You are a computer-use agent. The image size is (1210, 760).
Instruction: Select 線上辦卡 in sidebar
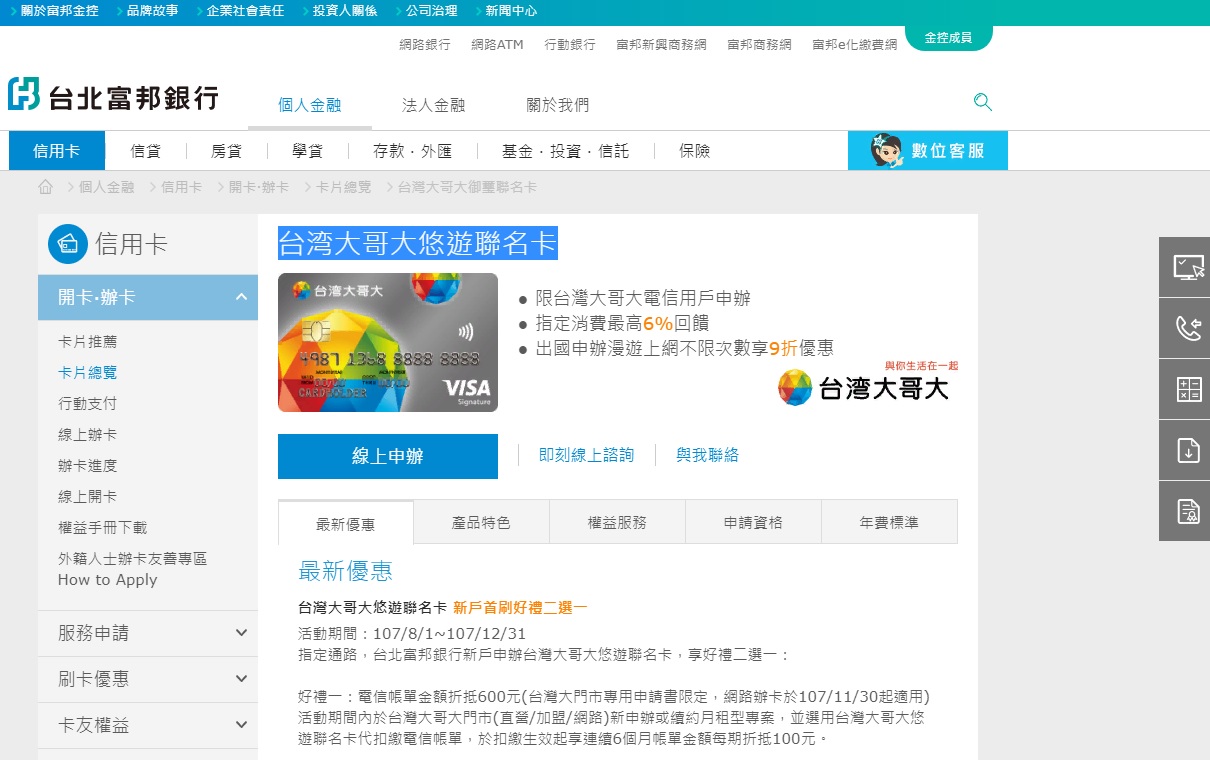pyautogui.click(x=88, y=435)
